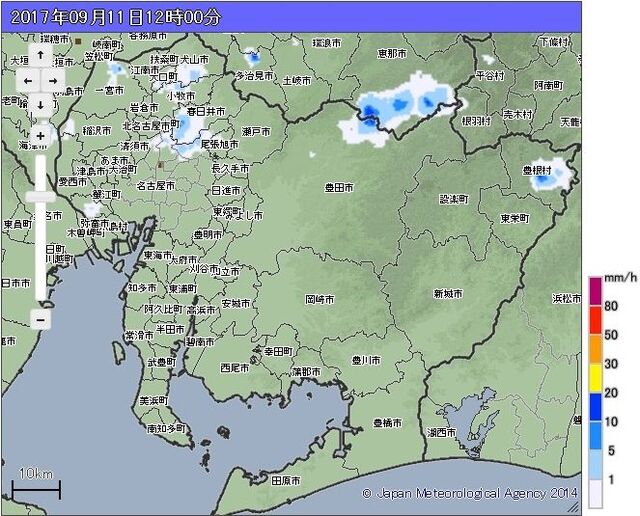Click the 田原市 map label
Image resolution: width=640 pixels, height=516 pixels.
click(x=286, y=481)
